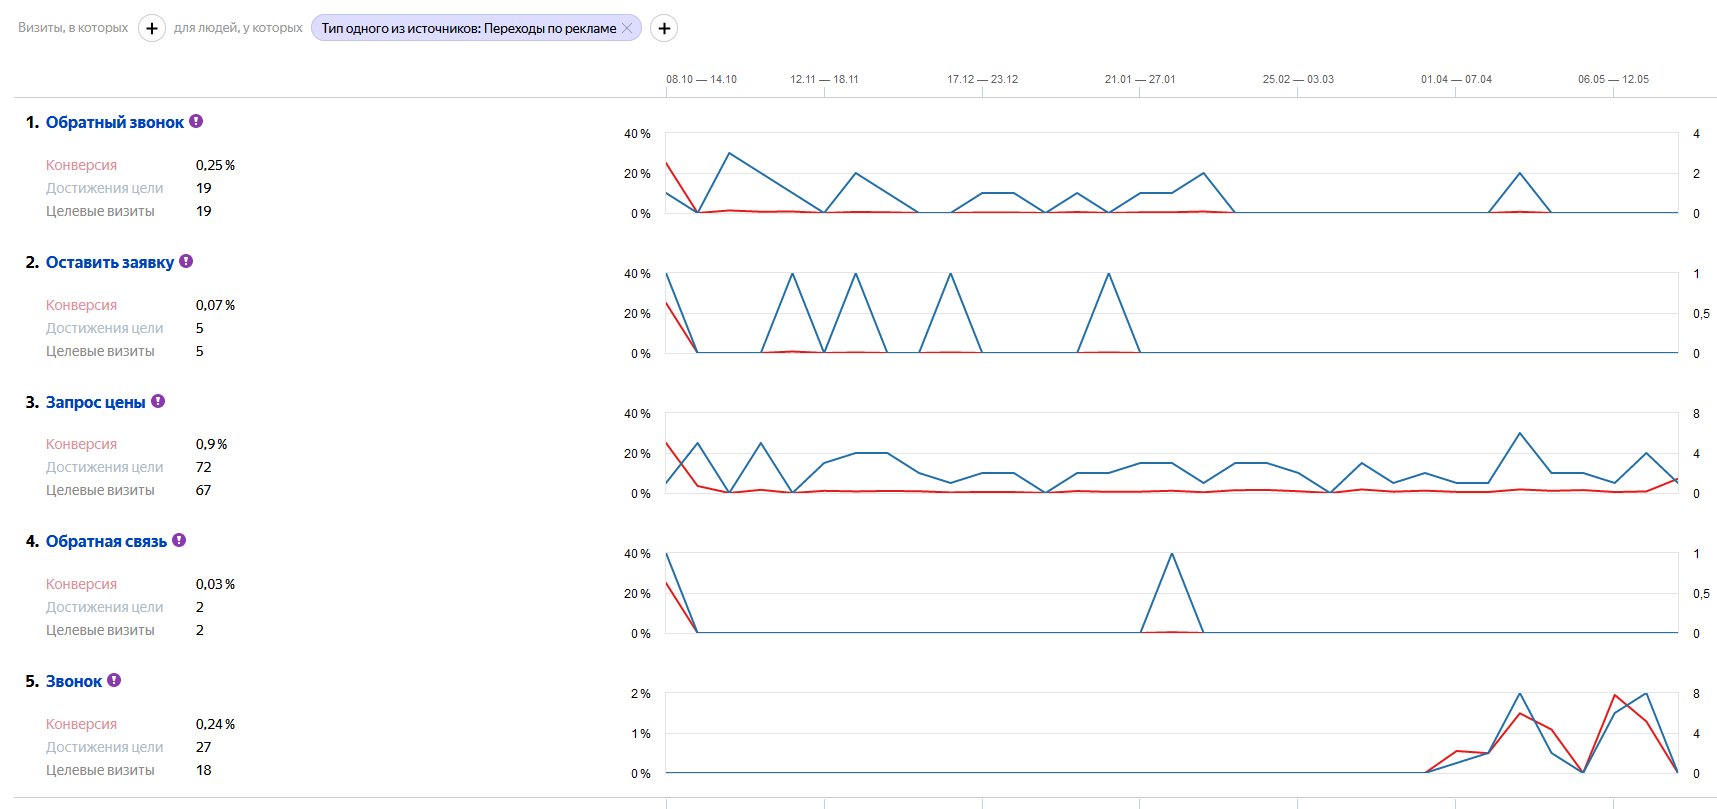The width and height of the screenshot is (1717, 809).
Task: Open info icon beside "Звонок" goal
Action: [114, 680]
